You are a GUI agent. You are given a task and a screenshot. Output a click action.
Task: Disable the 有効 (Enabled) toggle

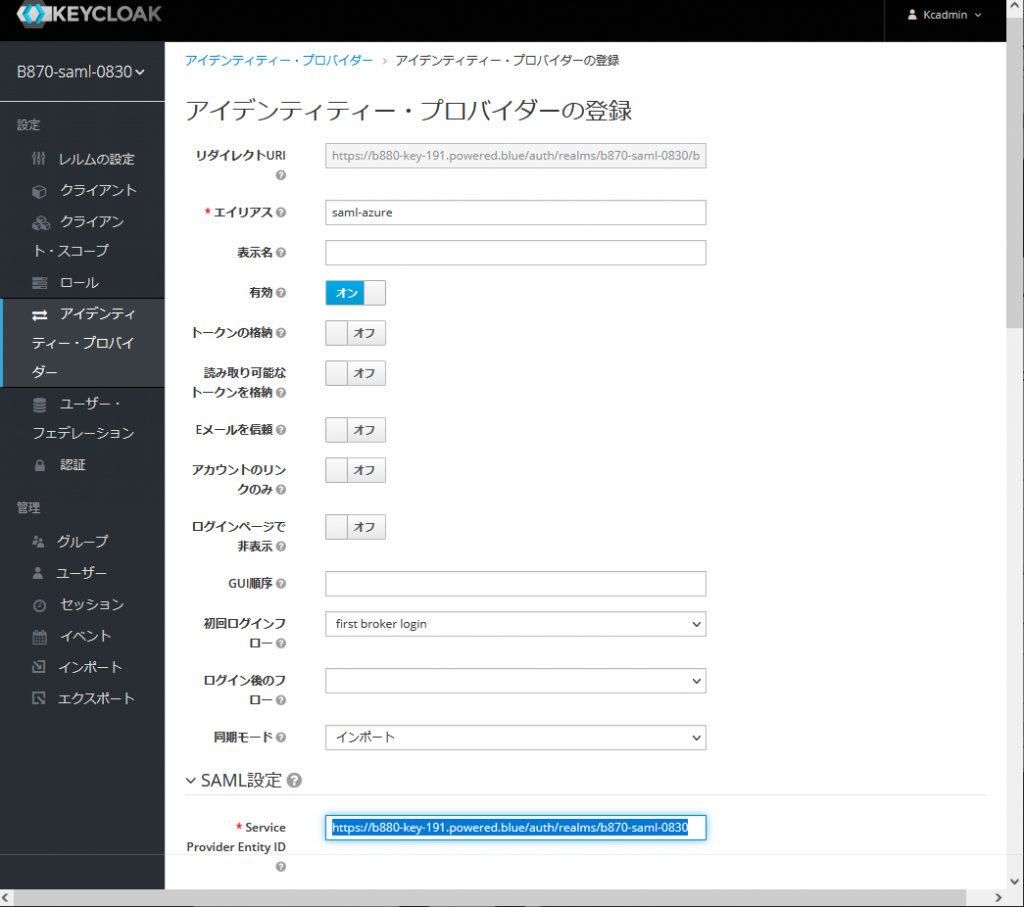(x=355, y=292)
